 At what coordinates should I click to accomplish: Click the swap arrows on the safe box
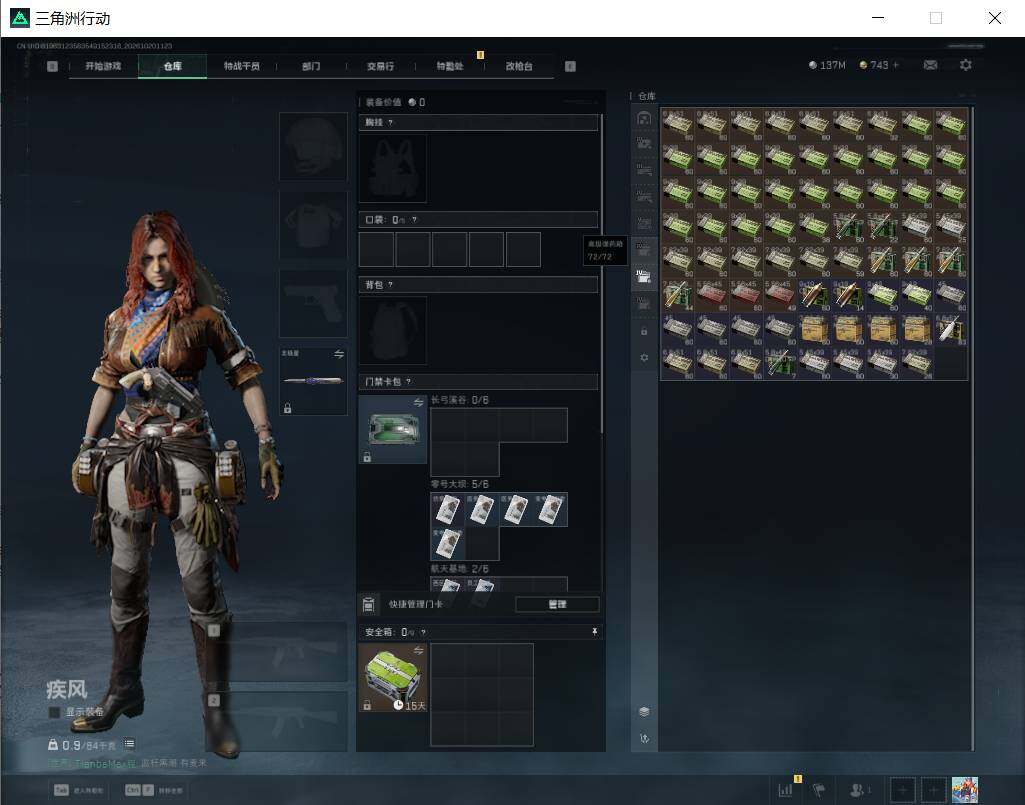tap(418, 651)
